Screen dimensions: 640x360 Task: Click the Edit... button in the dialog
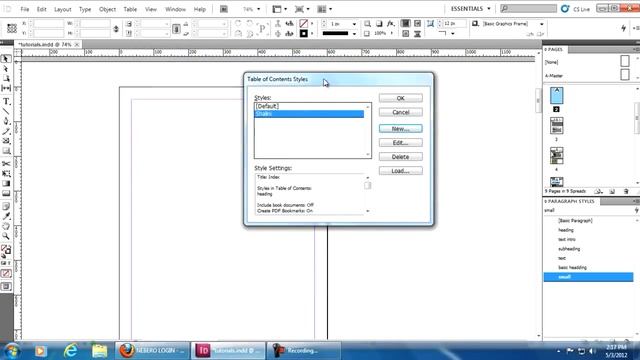pyautogui.click(x=400, y=142)
